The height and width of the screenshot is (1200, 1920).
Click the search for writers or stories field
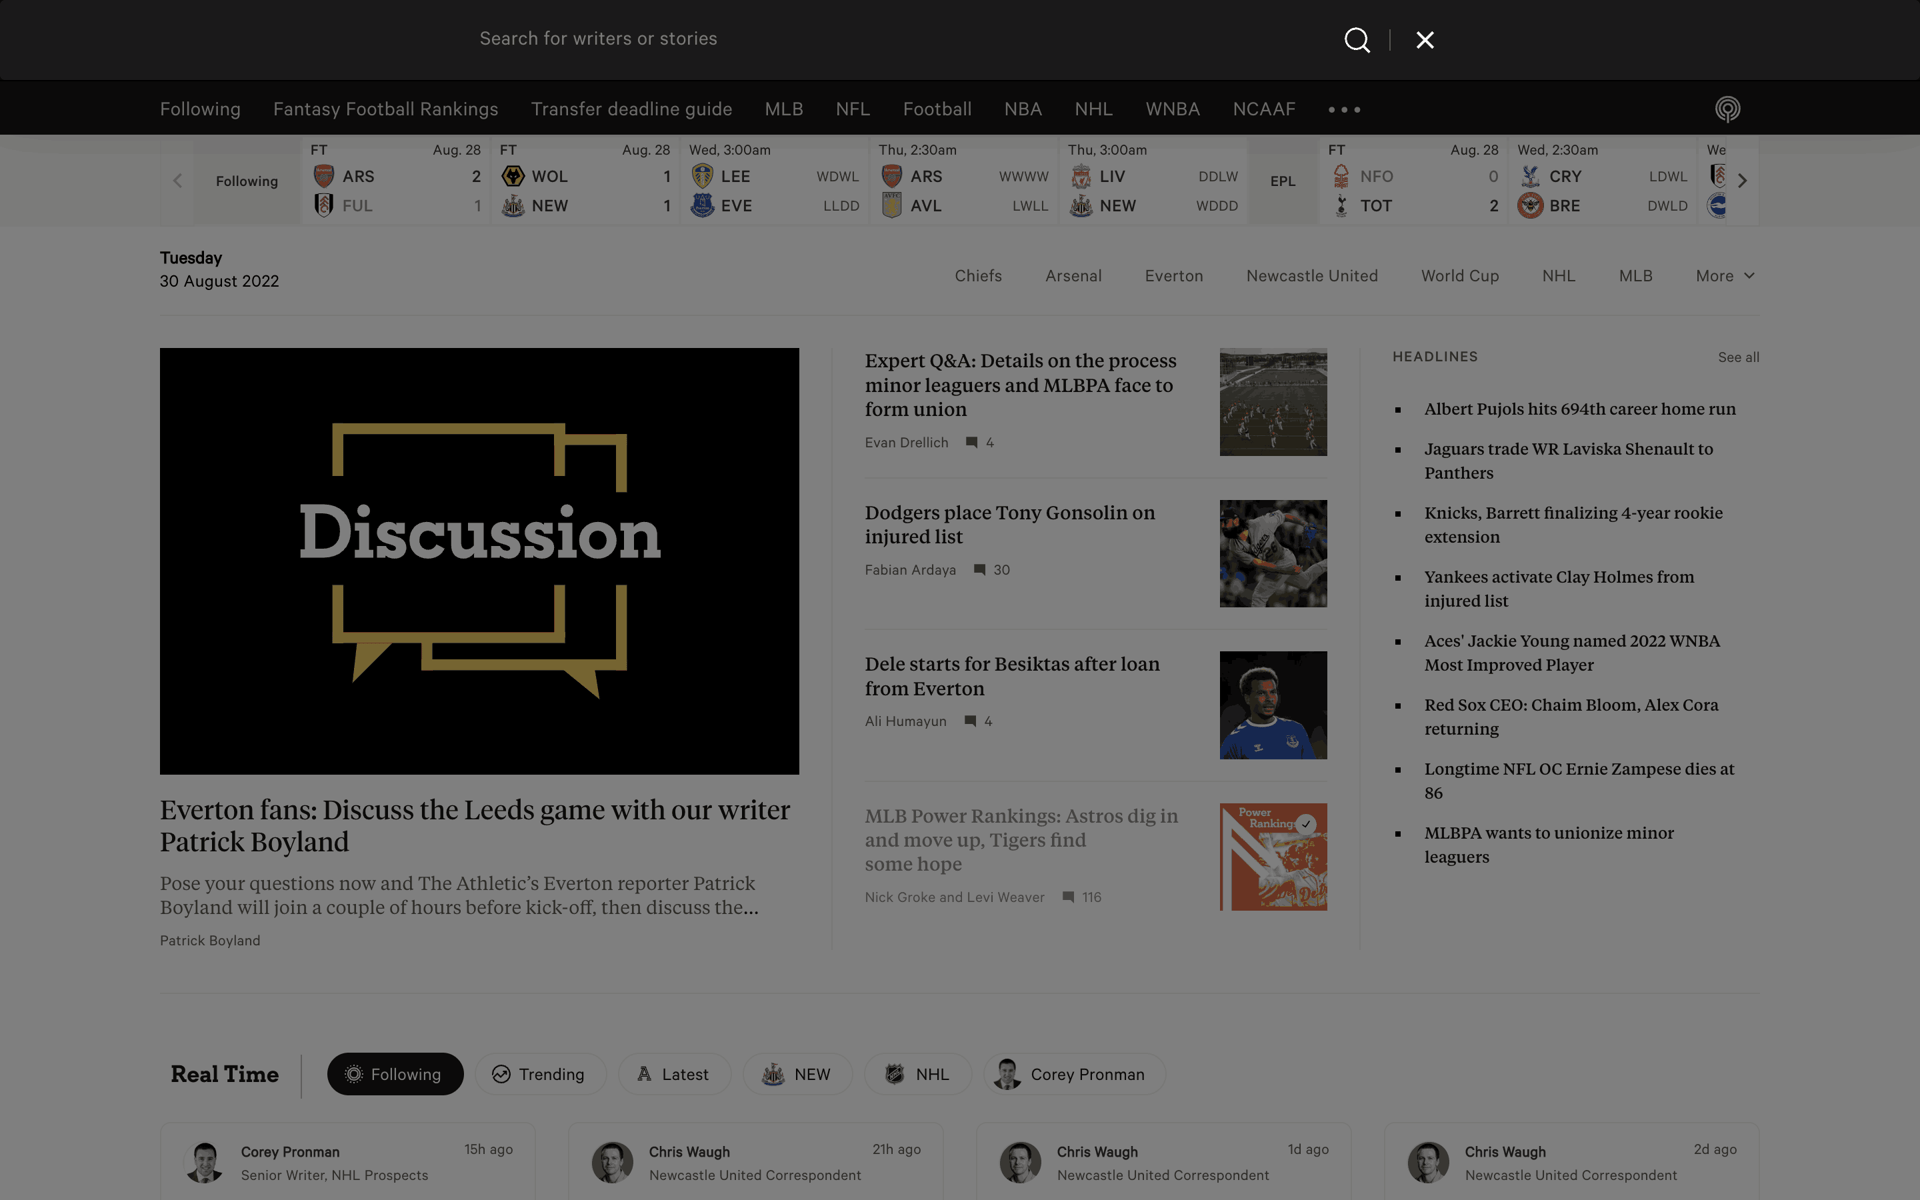point(900,39)
